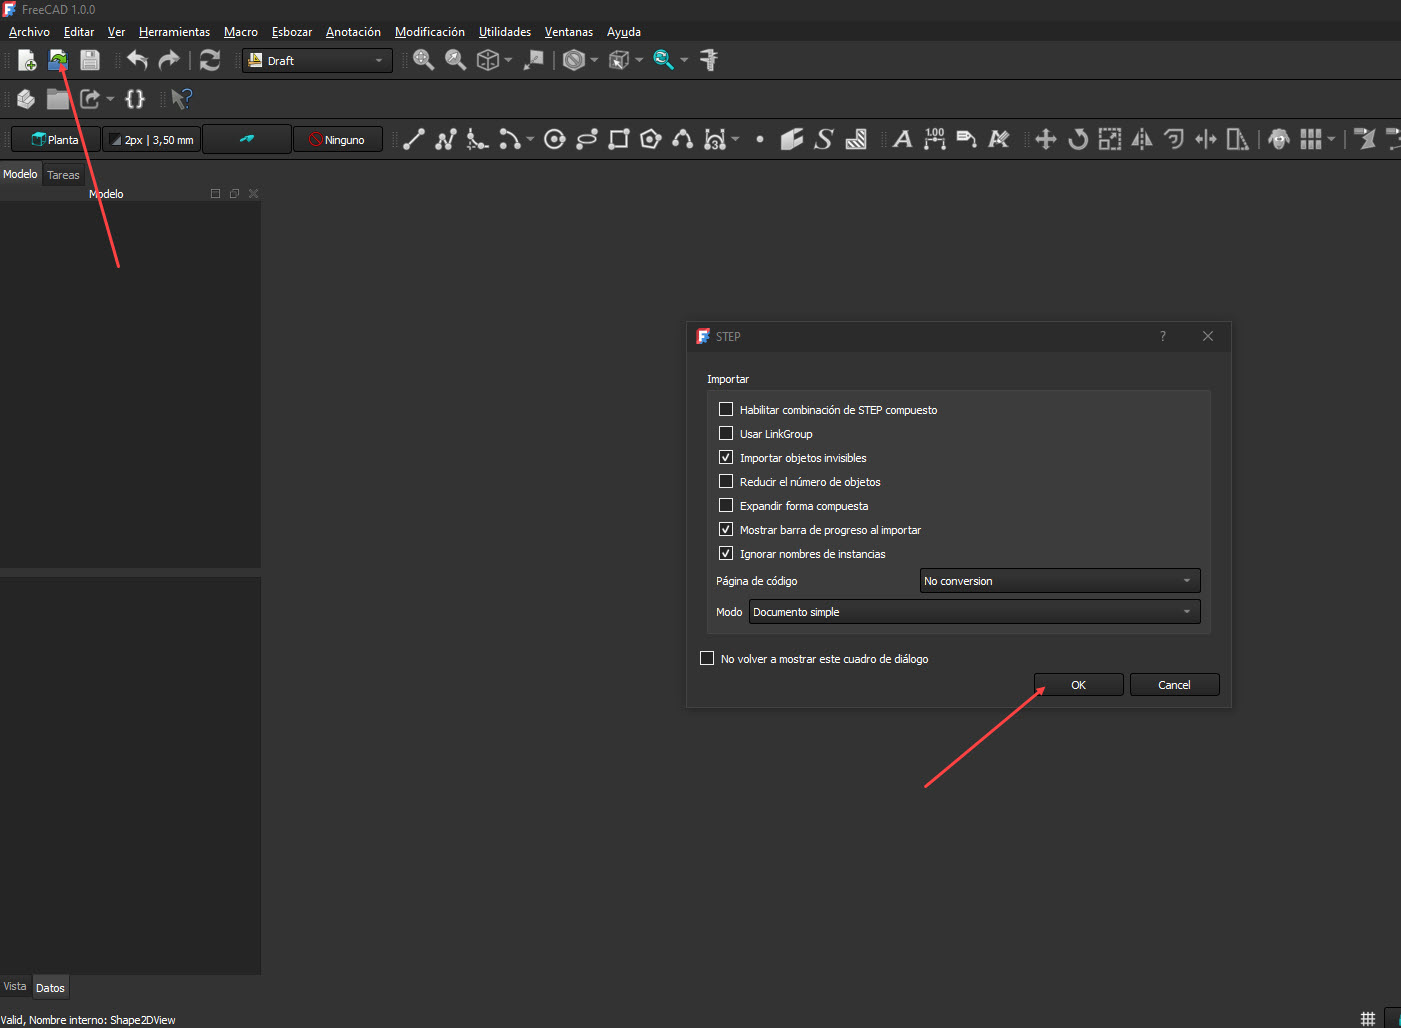Open the Editar menu

[79, 32]
